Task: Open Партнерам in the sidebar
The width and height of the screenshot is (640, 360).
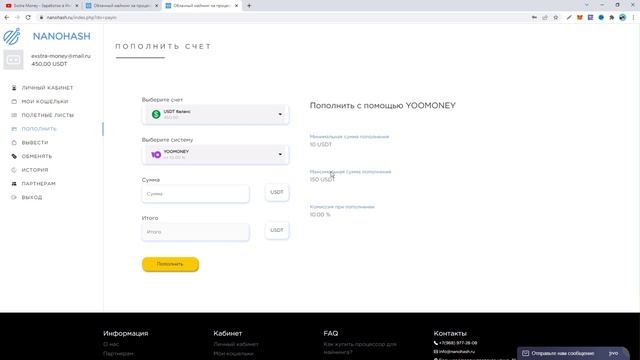Action: (38, 184)
